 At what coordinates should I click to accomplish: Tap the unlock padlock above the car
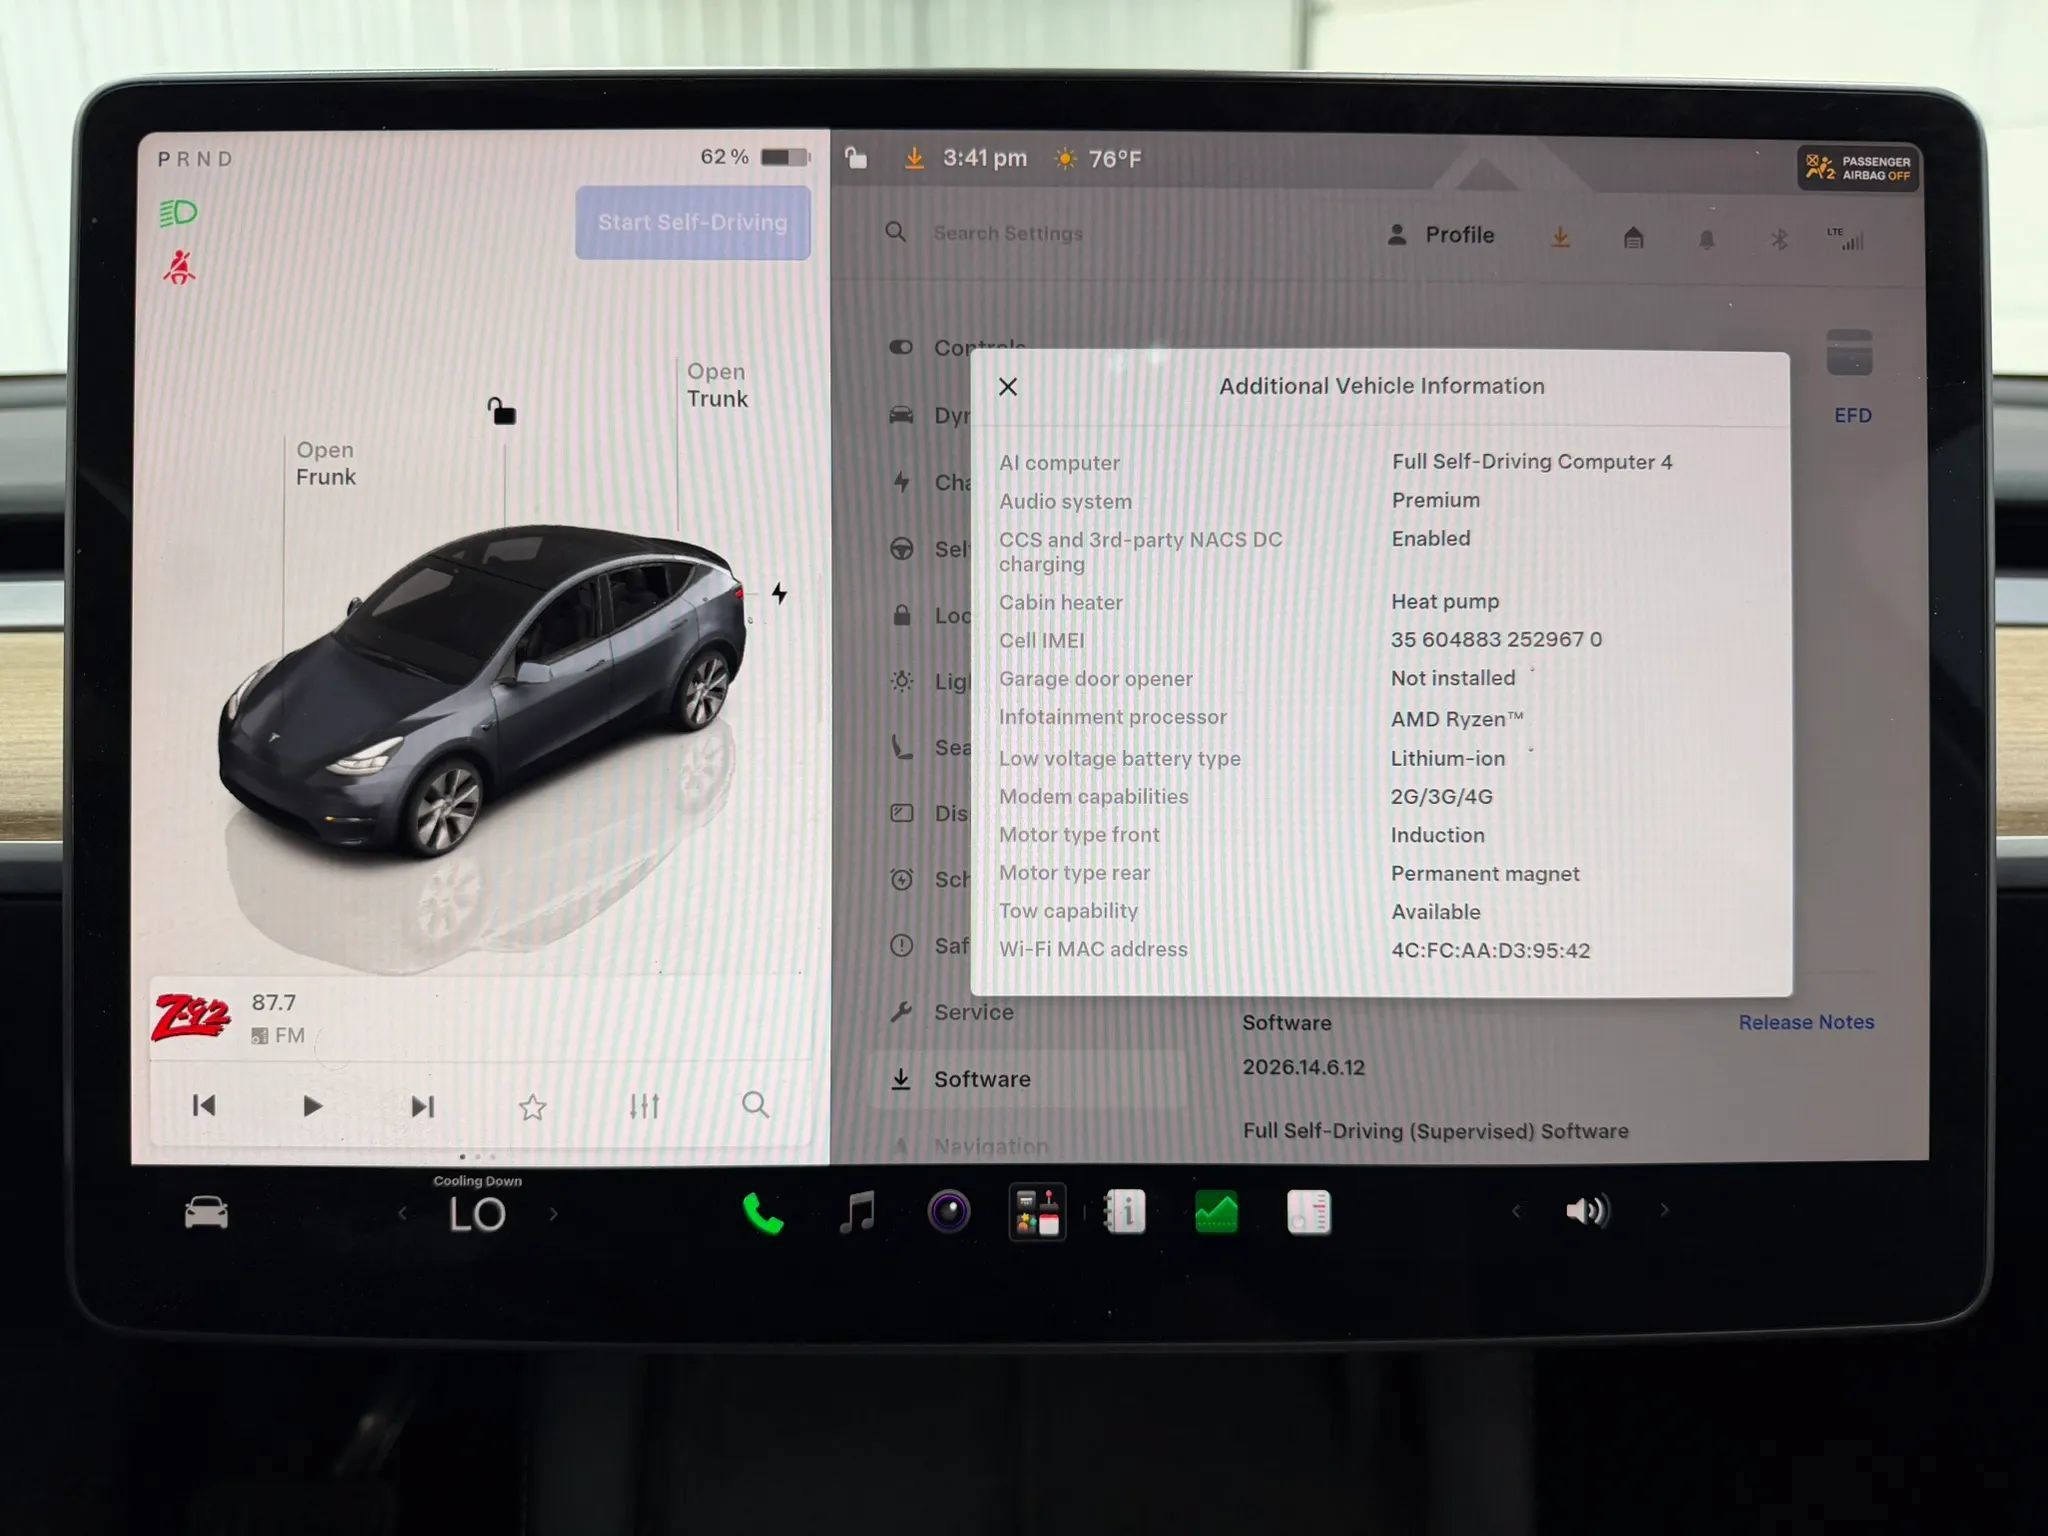tap(501, 410)
